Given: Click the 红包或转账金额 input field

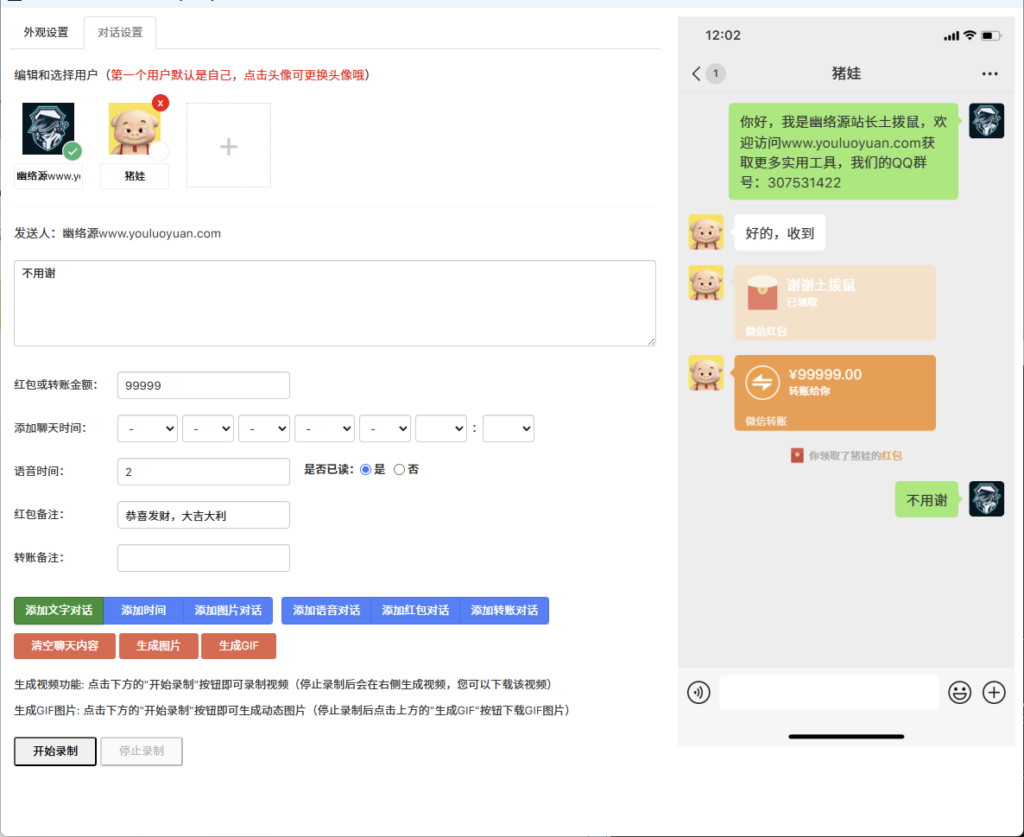Looking at the screenshot, I should 203,385.
